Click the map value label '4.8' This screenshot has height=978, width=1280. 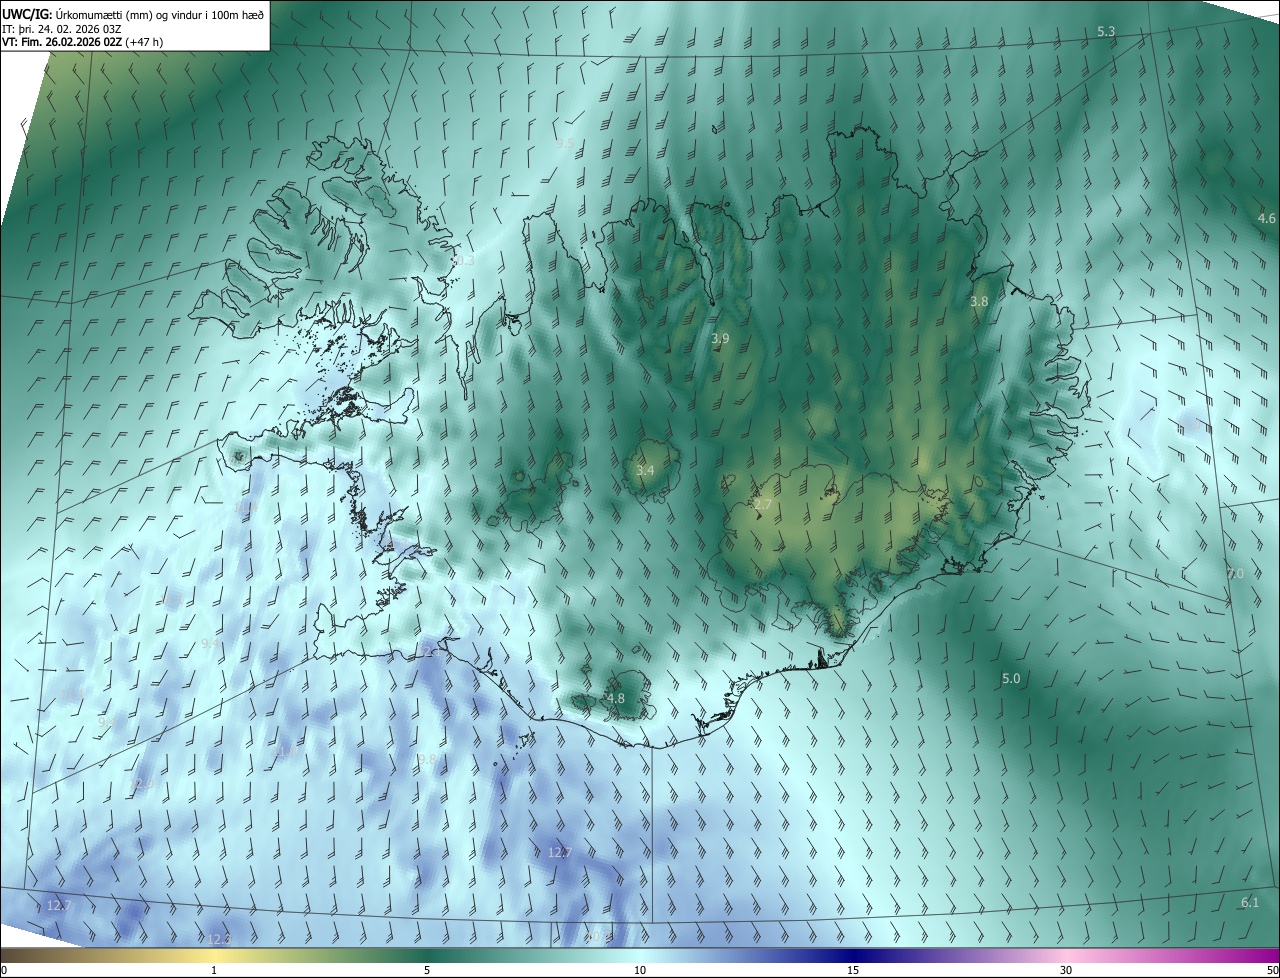615,698
